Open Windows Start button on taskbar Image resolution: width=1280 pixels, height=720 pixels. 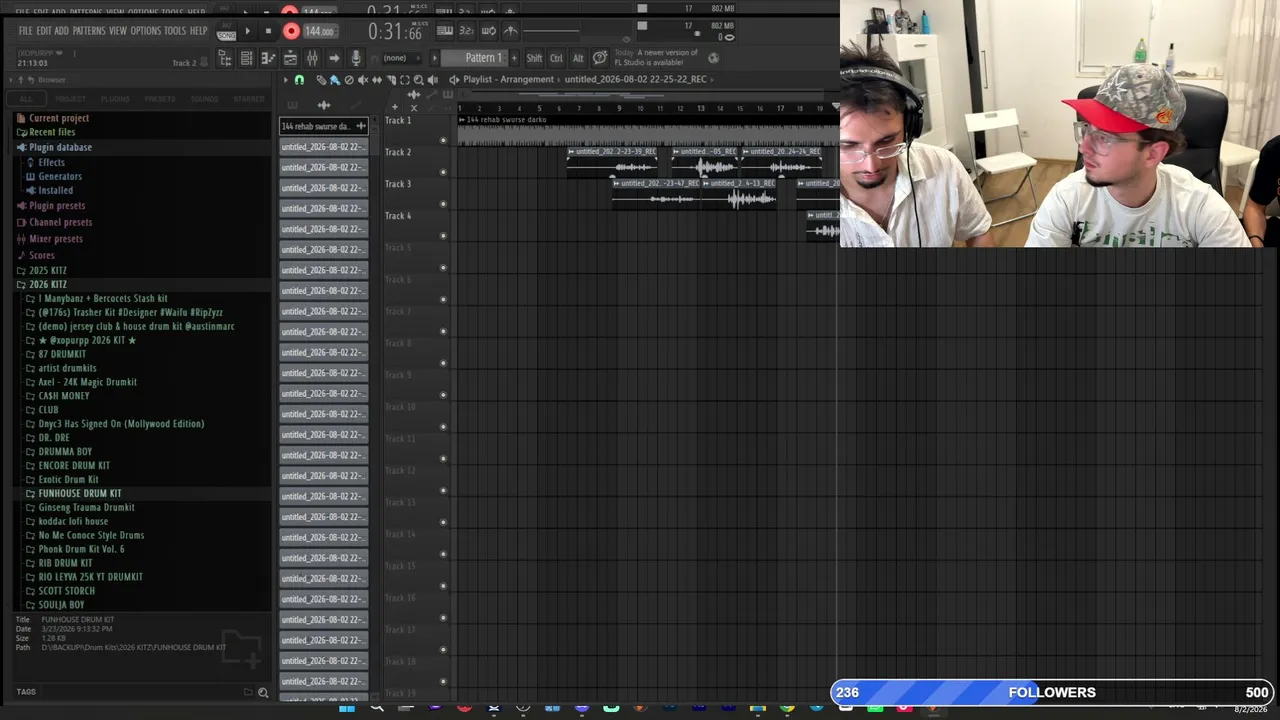point(347,708)
